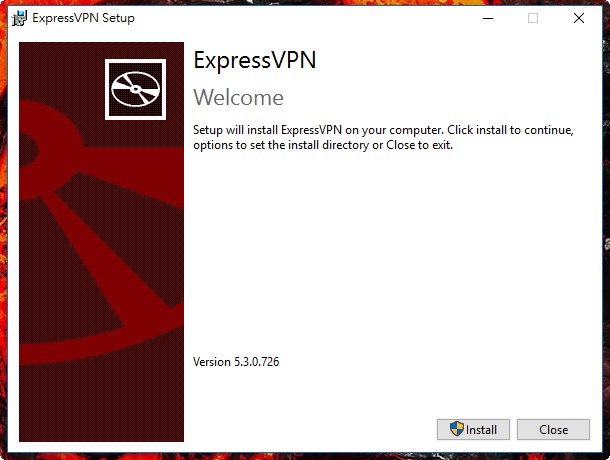The width and height of the screenshot is (610, 460).
Task: Close the window with the title bar X
Action: (x=578, y=18)
